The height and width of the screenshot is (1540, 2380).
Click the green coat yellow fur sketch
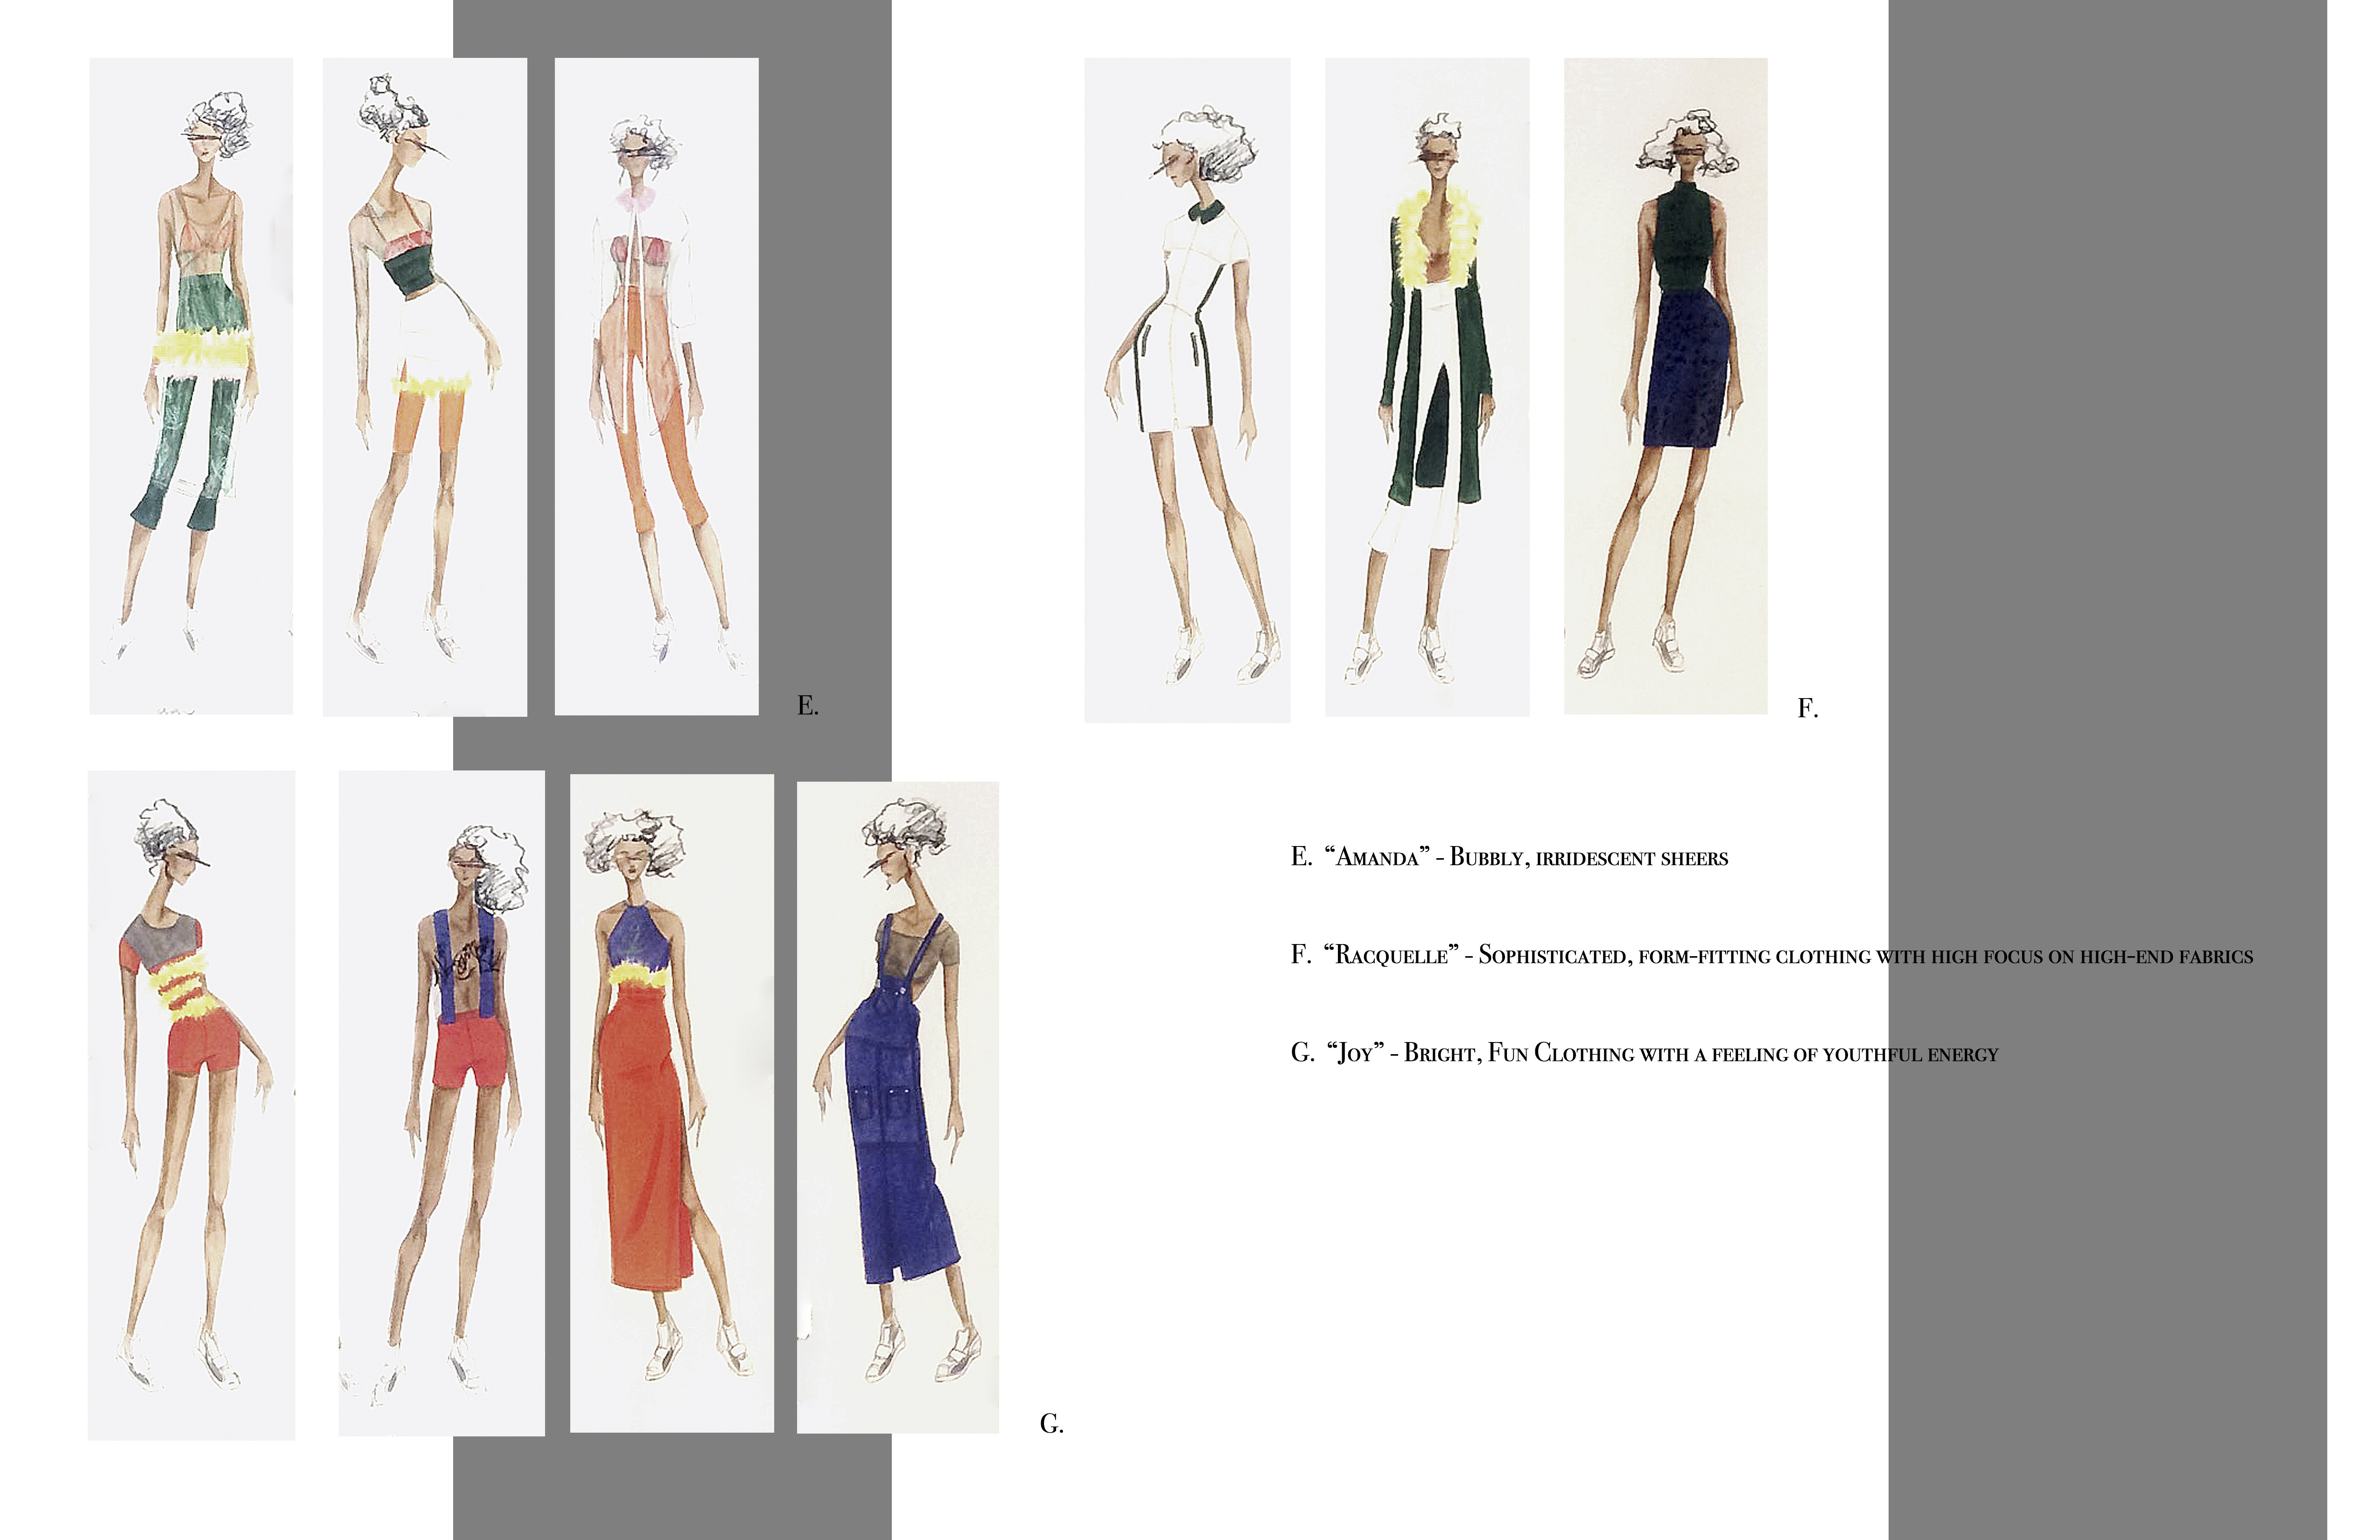tap(1427, 386)
